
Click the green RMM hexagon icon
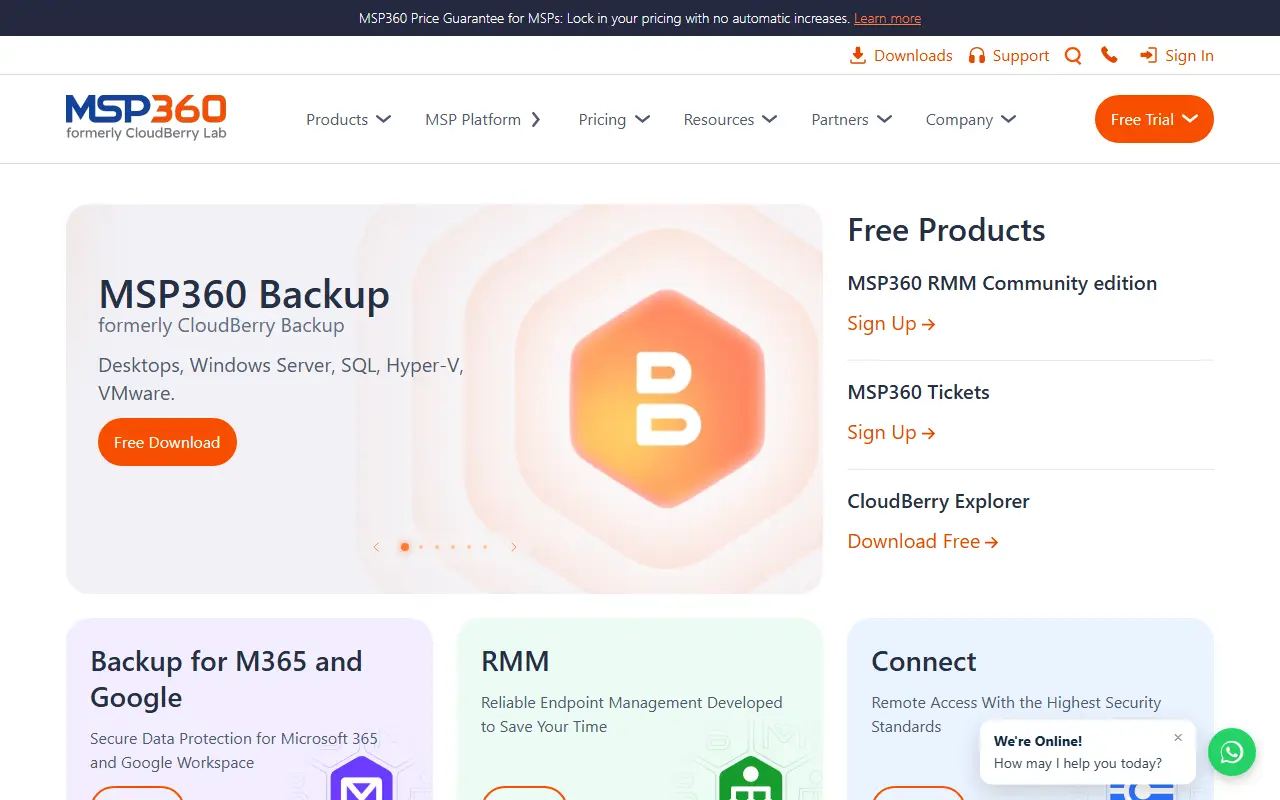(x=751, y=780)
